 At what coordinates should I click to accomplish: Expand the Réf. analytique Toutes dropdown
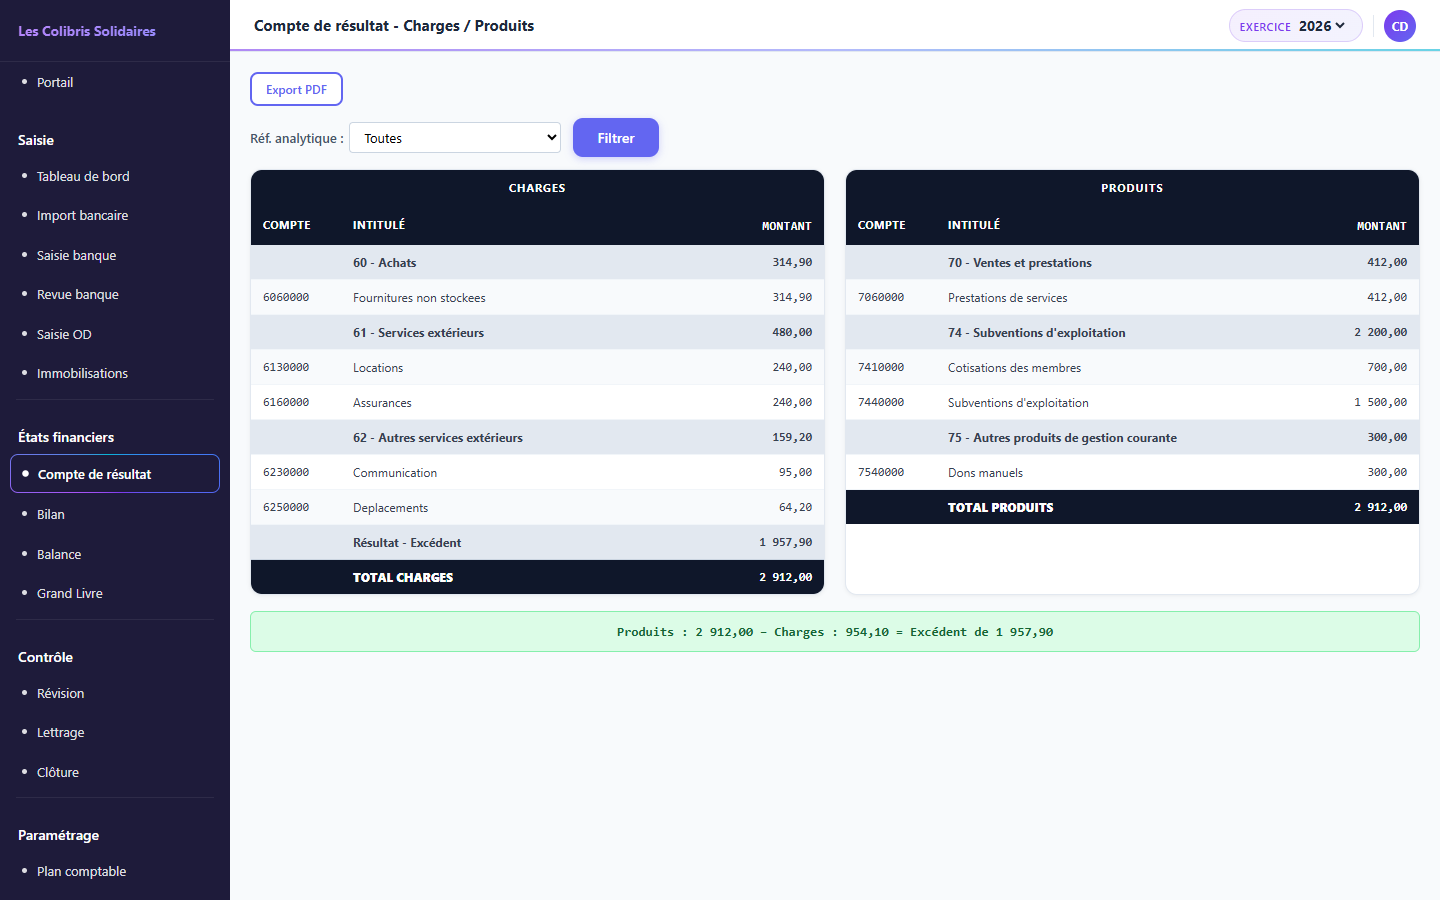(455, 138)
